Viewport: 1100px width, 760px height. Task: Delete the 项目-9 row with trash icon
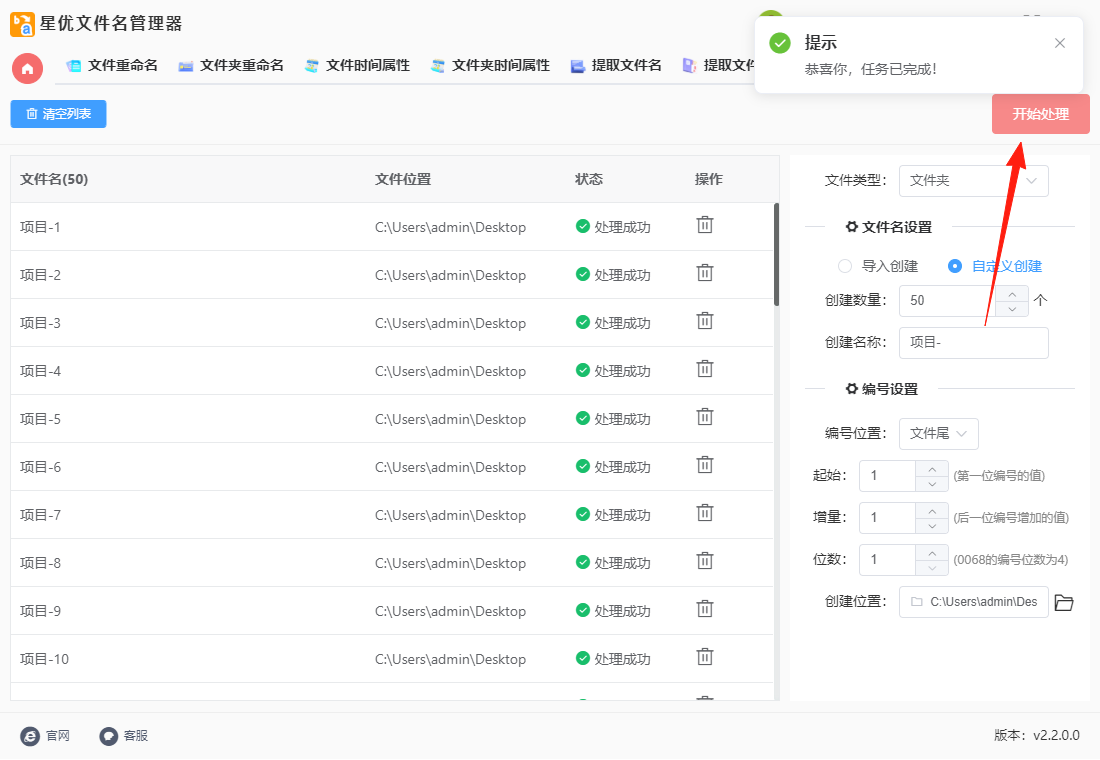click(704, 610)
